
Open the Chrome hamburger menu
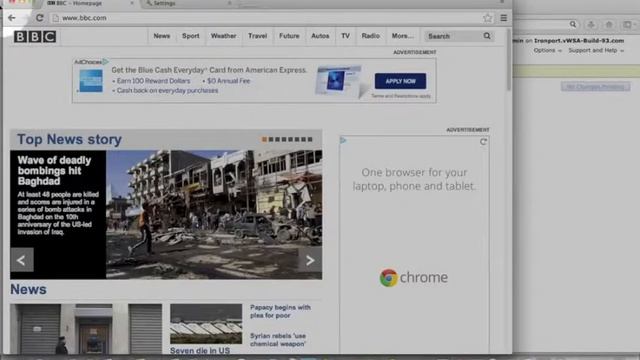coord(504,18)
